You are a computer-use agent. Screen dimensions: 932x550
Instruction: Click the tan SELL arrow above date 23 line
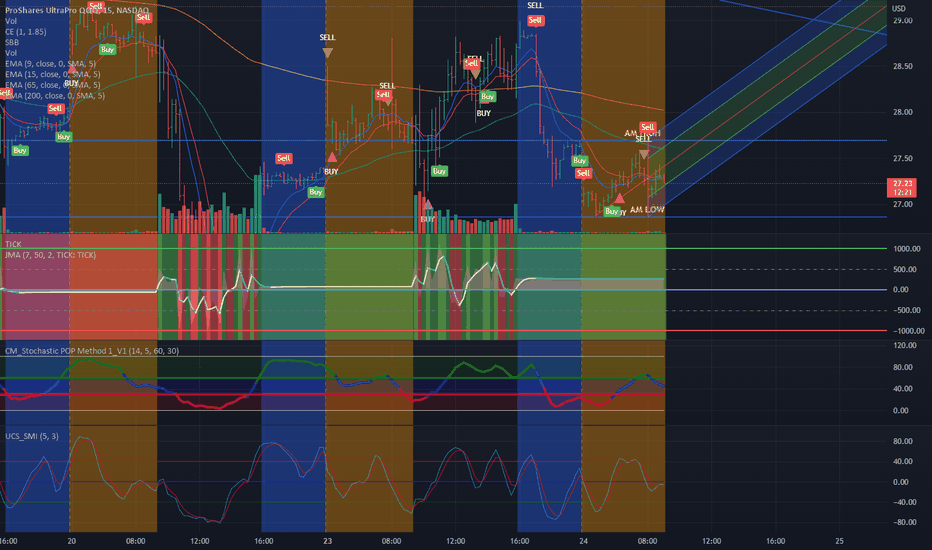click(328, 52)
